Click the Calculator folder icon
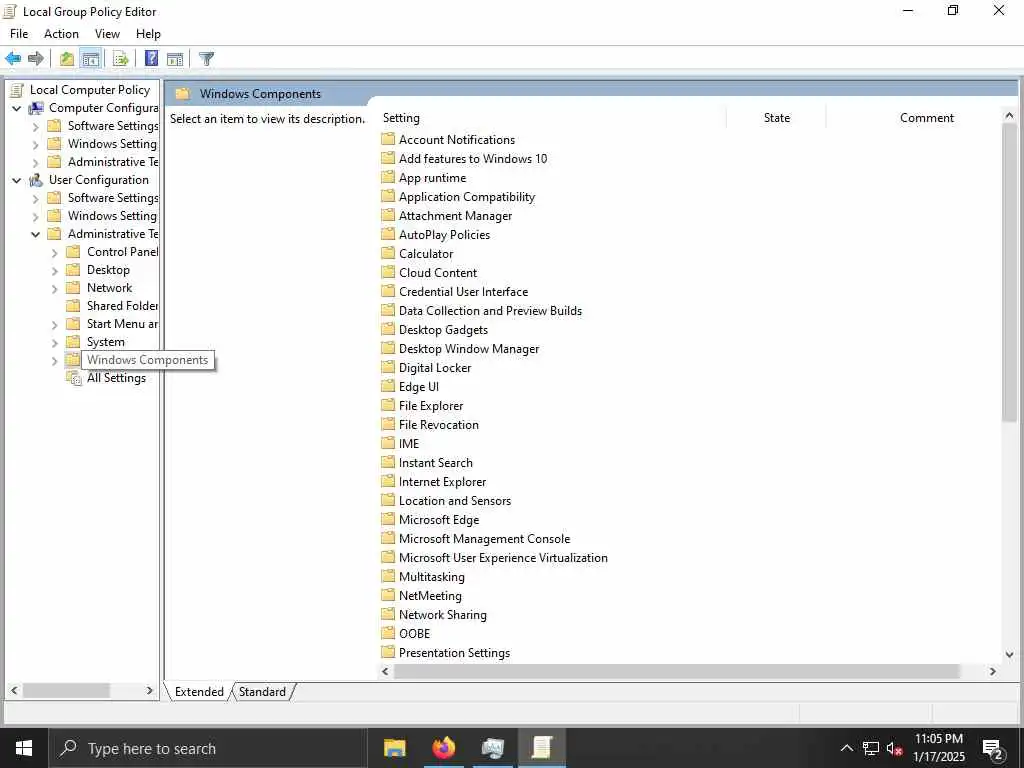This screenshot has height=768, width=1024. click(388, 253)
